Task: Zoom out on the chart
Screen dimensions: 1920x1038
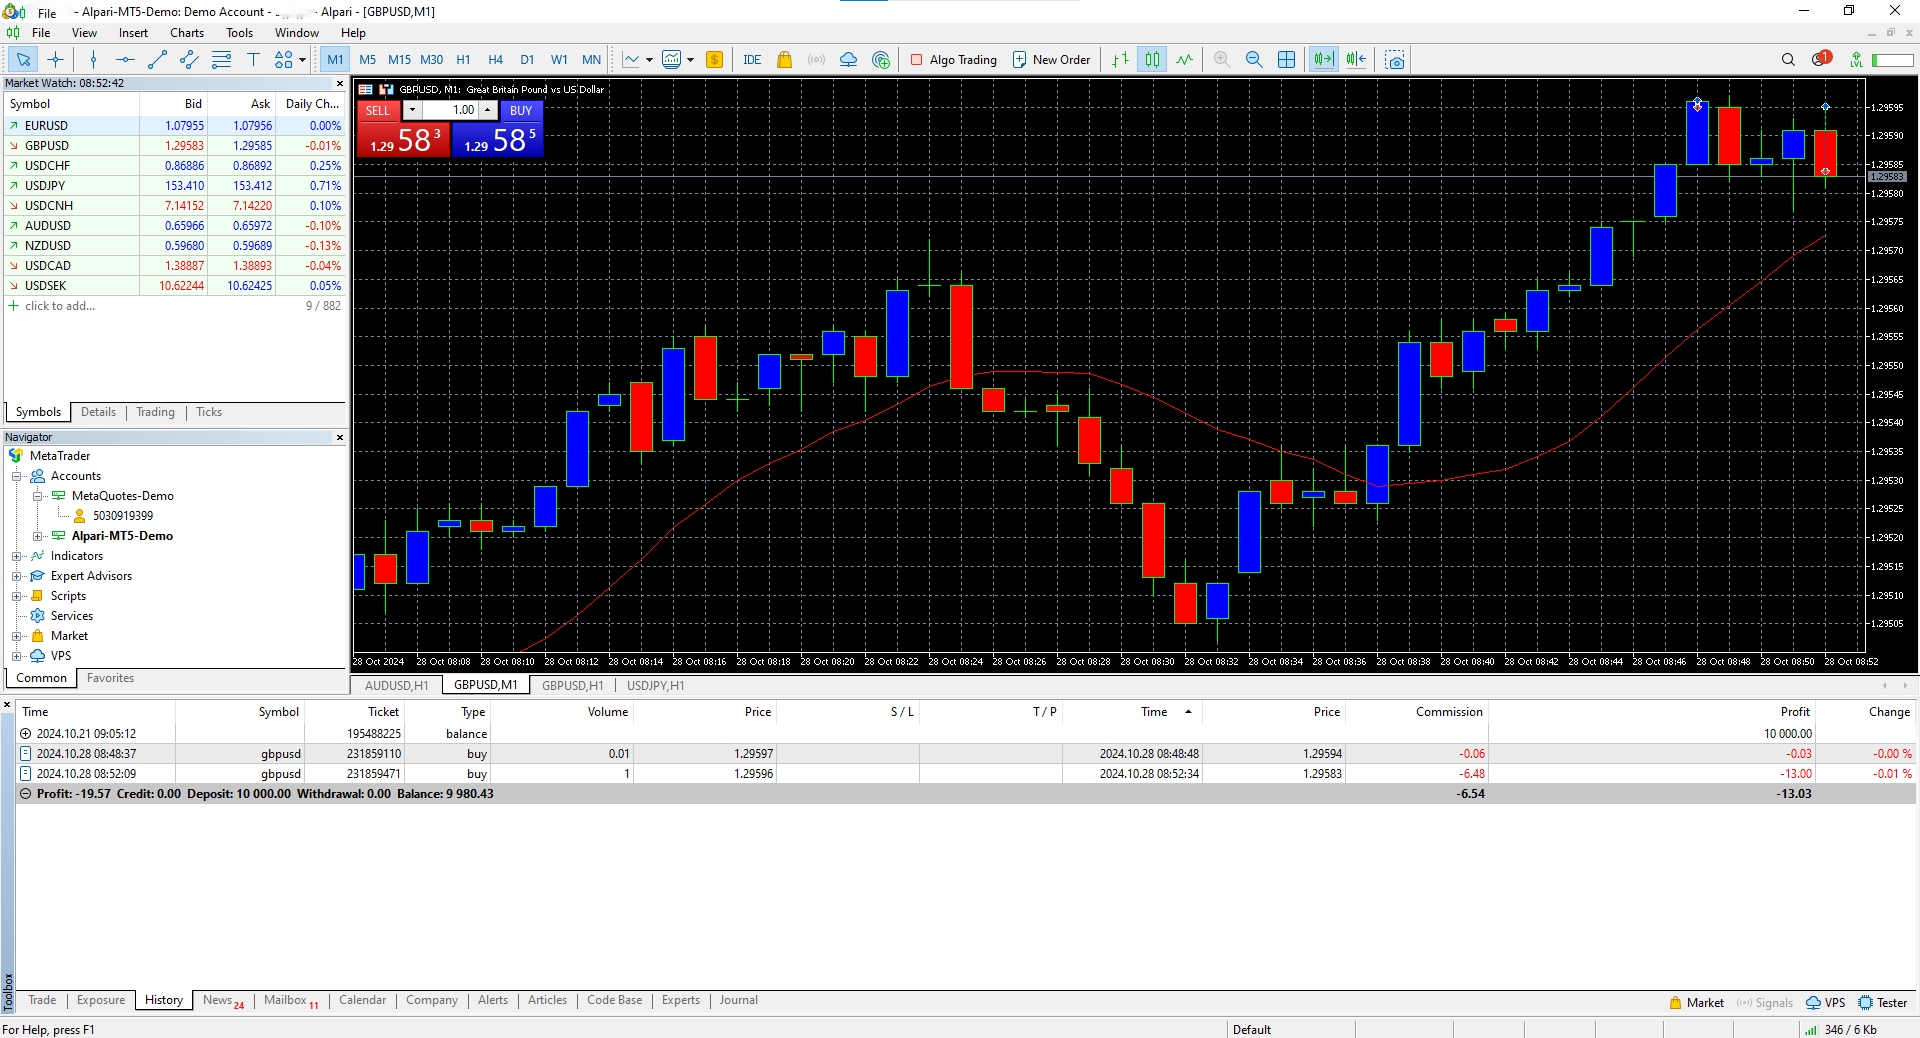Action: coord(1254,60)
